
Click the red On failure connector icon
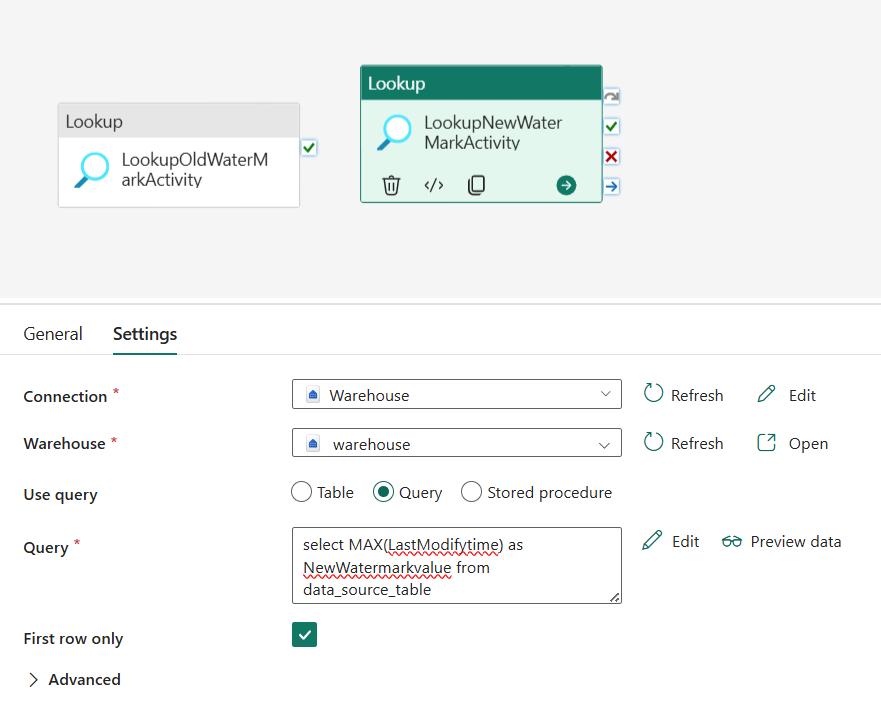[610, 156]
